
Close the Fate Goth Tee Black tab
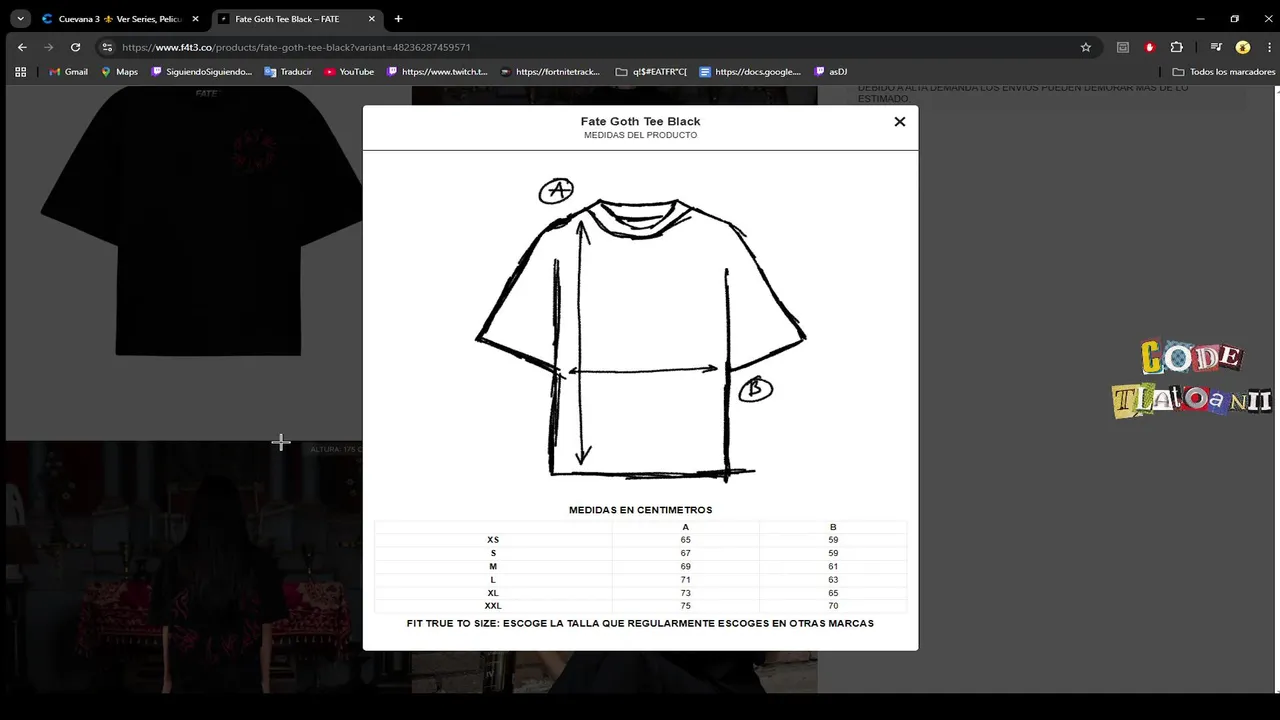[x=372, y=19]
